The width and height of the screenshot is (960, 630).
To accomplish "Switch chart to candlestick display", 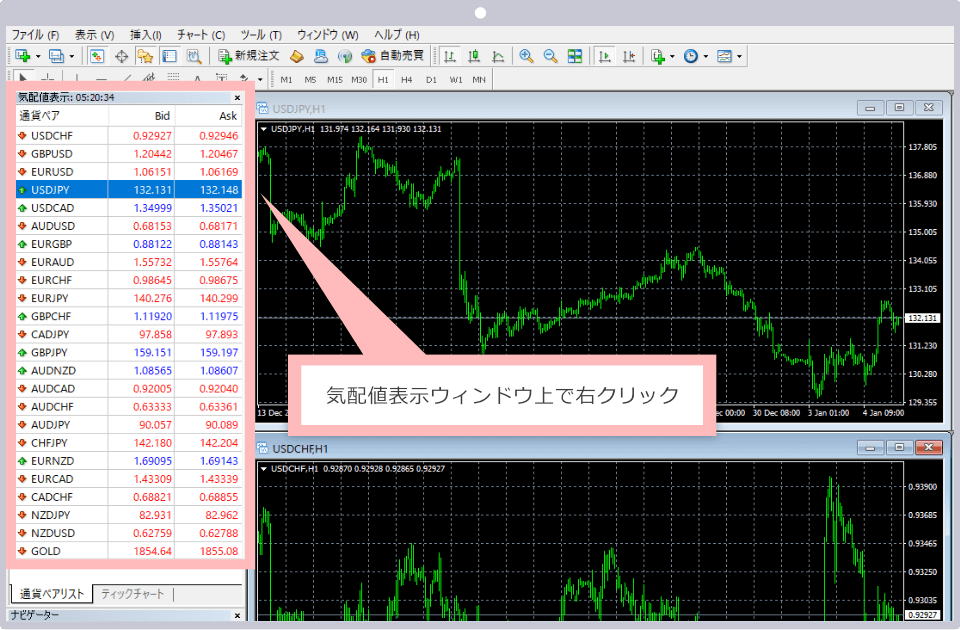I will (474, 56).
